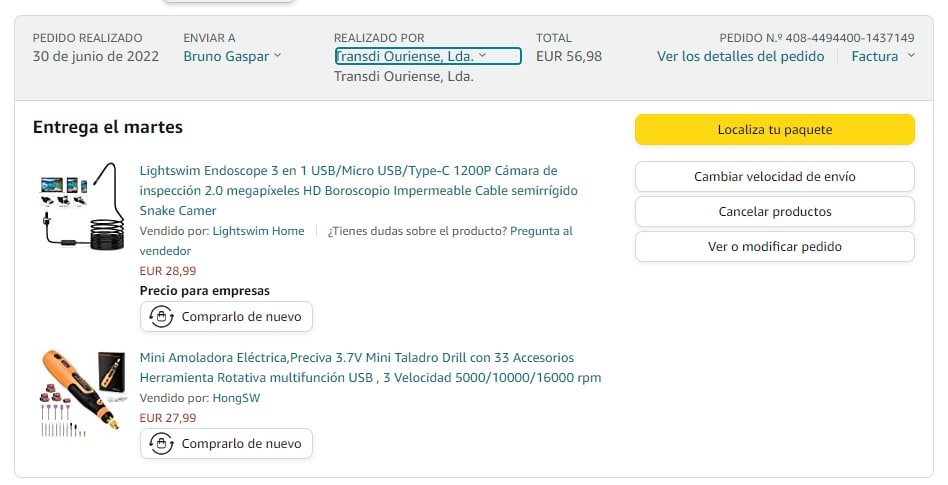The width and height of the screenshot is (948, 485).
Task: Open the Mini Amoladora Eléctrica title link
Action: click(x=370, y=367)
